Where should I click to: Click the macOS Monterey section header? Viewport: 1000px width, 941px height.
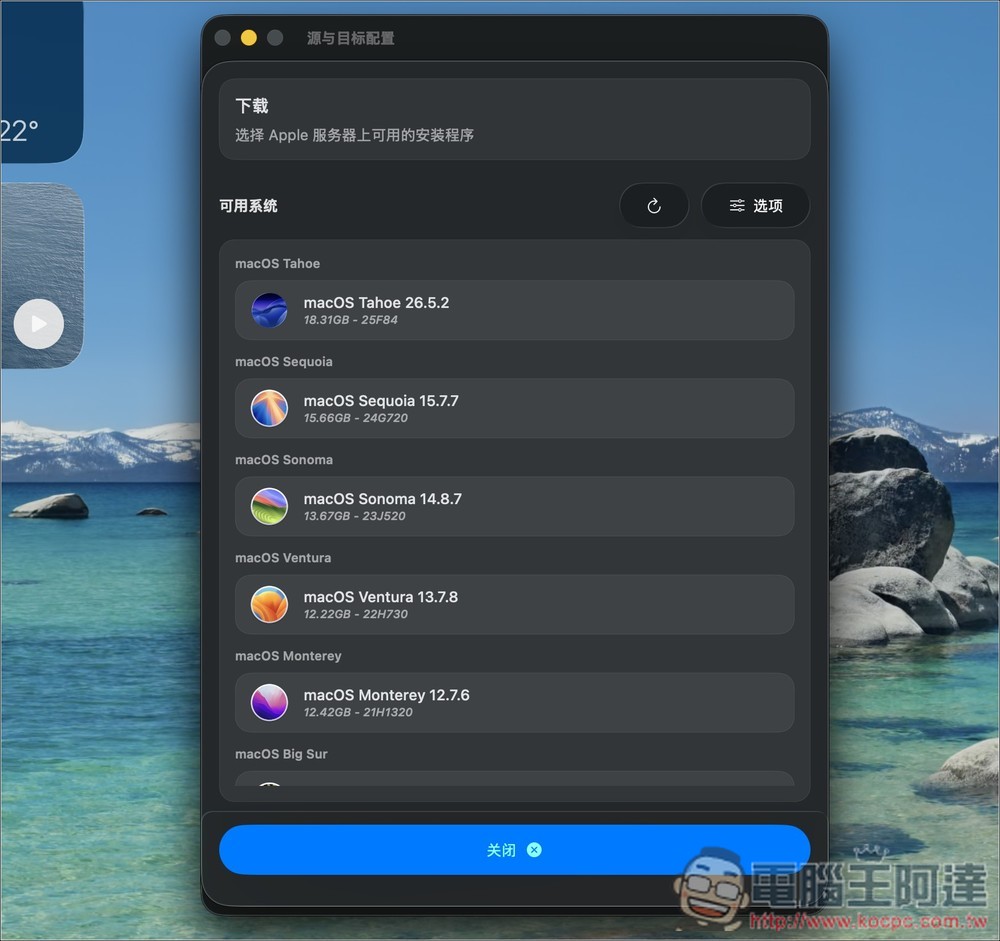(288, 656)
